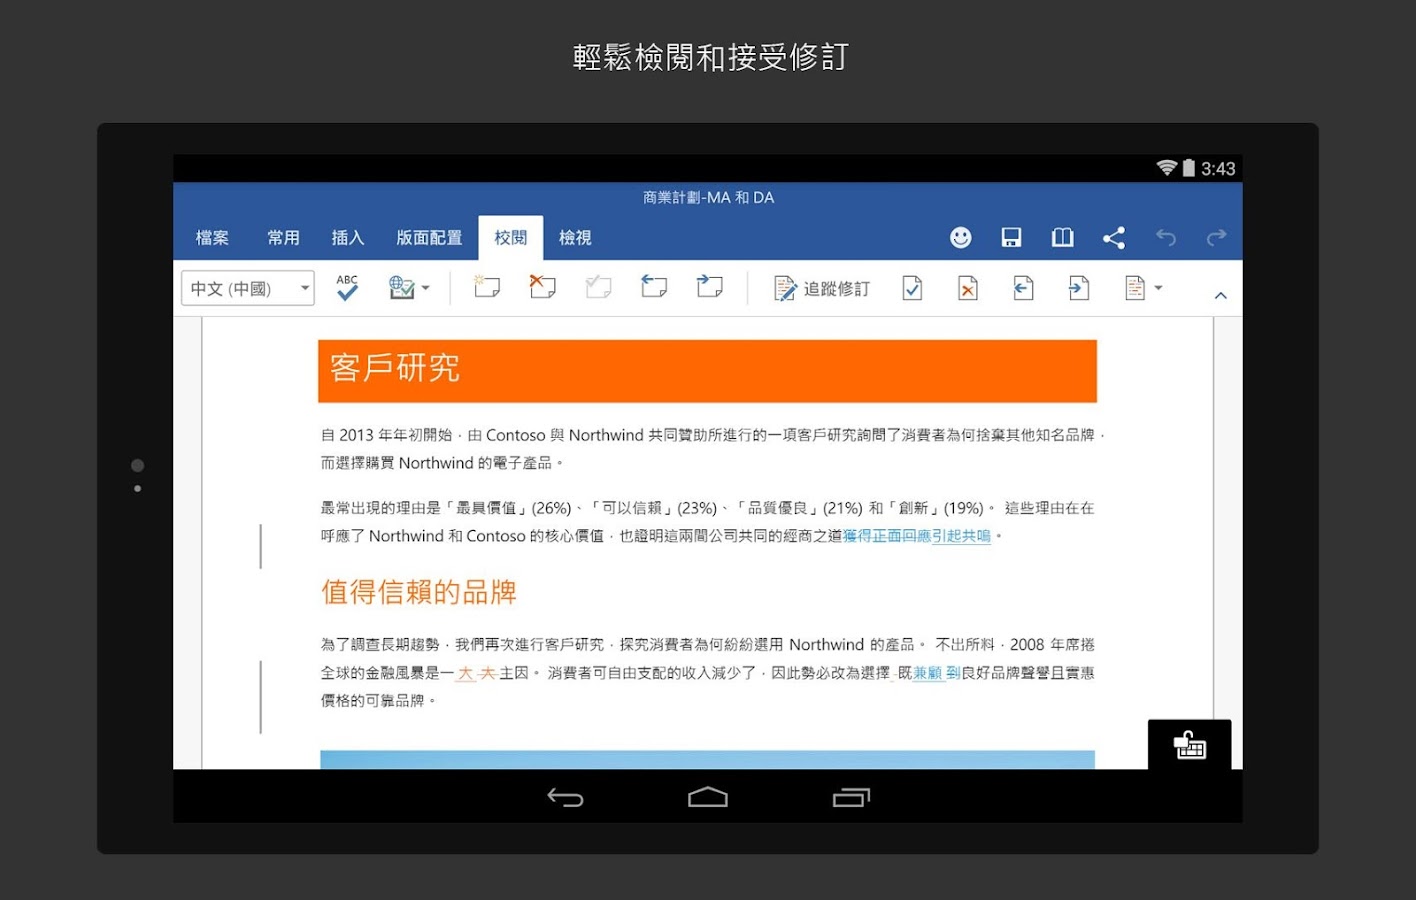
Task: Switch to the 檢視 tab
Action: tap(575, 237)
